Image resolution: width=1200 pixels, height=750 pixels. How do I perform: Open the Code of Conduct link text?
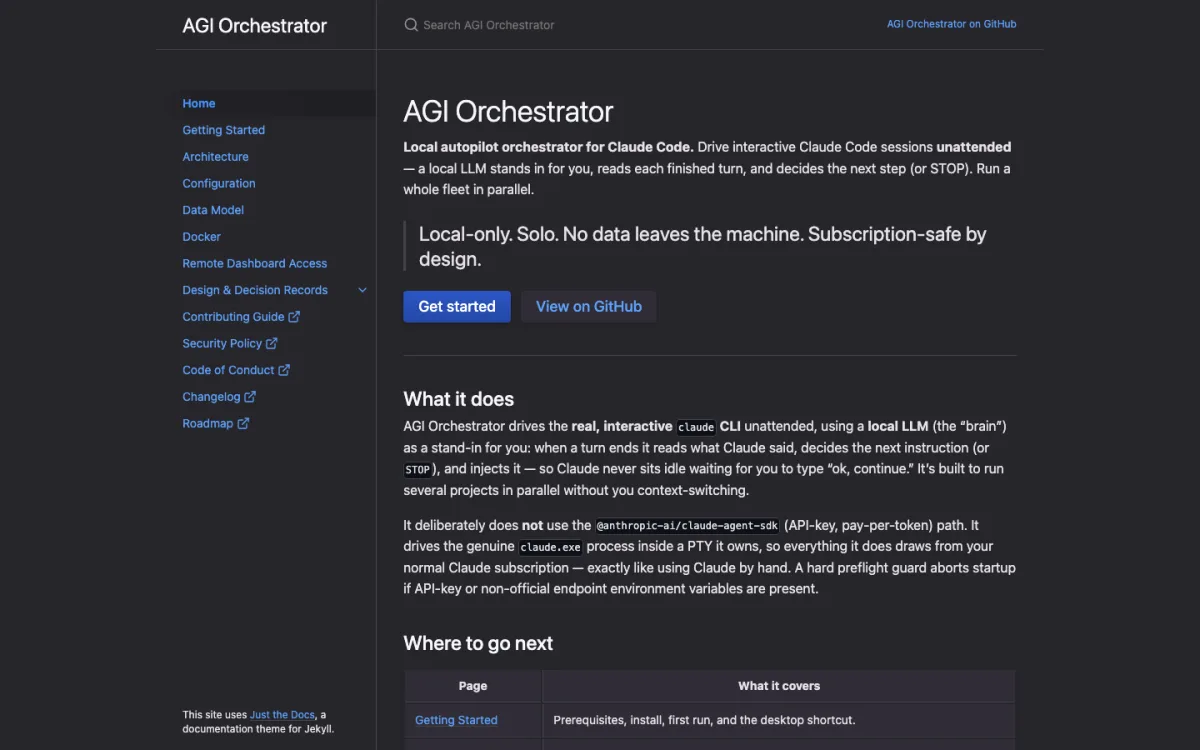(x=228, y=370)
